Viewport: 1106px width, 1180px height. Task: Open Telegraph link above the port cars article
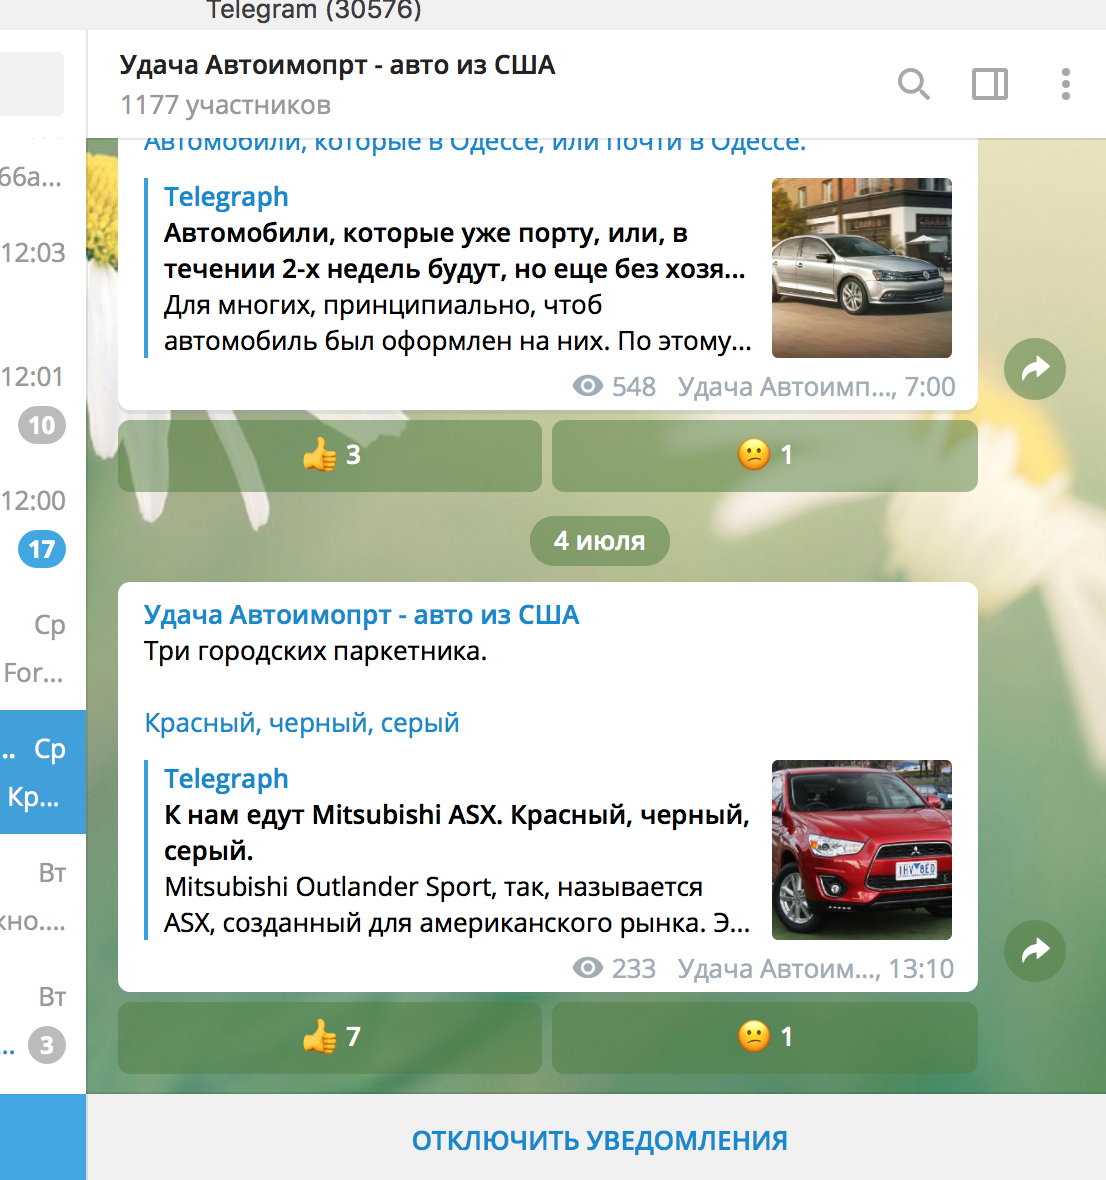[x=226, y=196]
